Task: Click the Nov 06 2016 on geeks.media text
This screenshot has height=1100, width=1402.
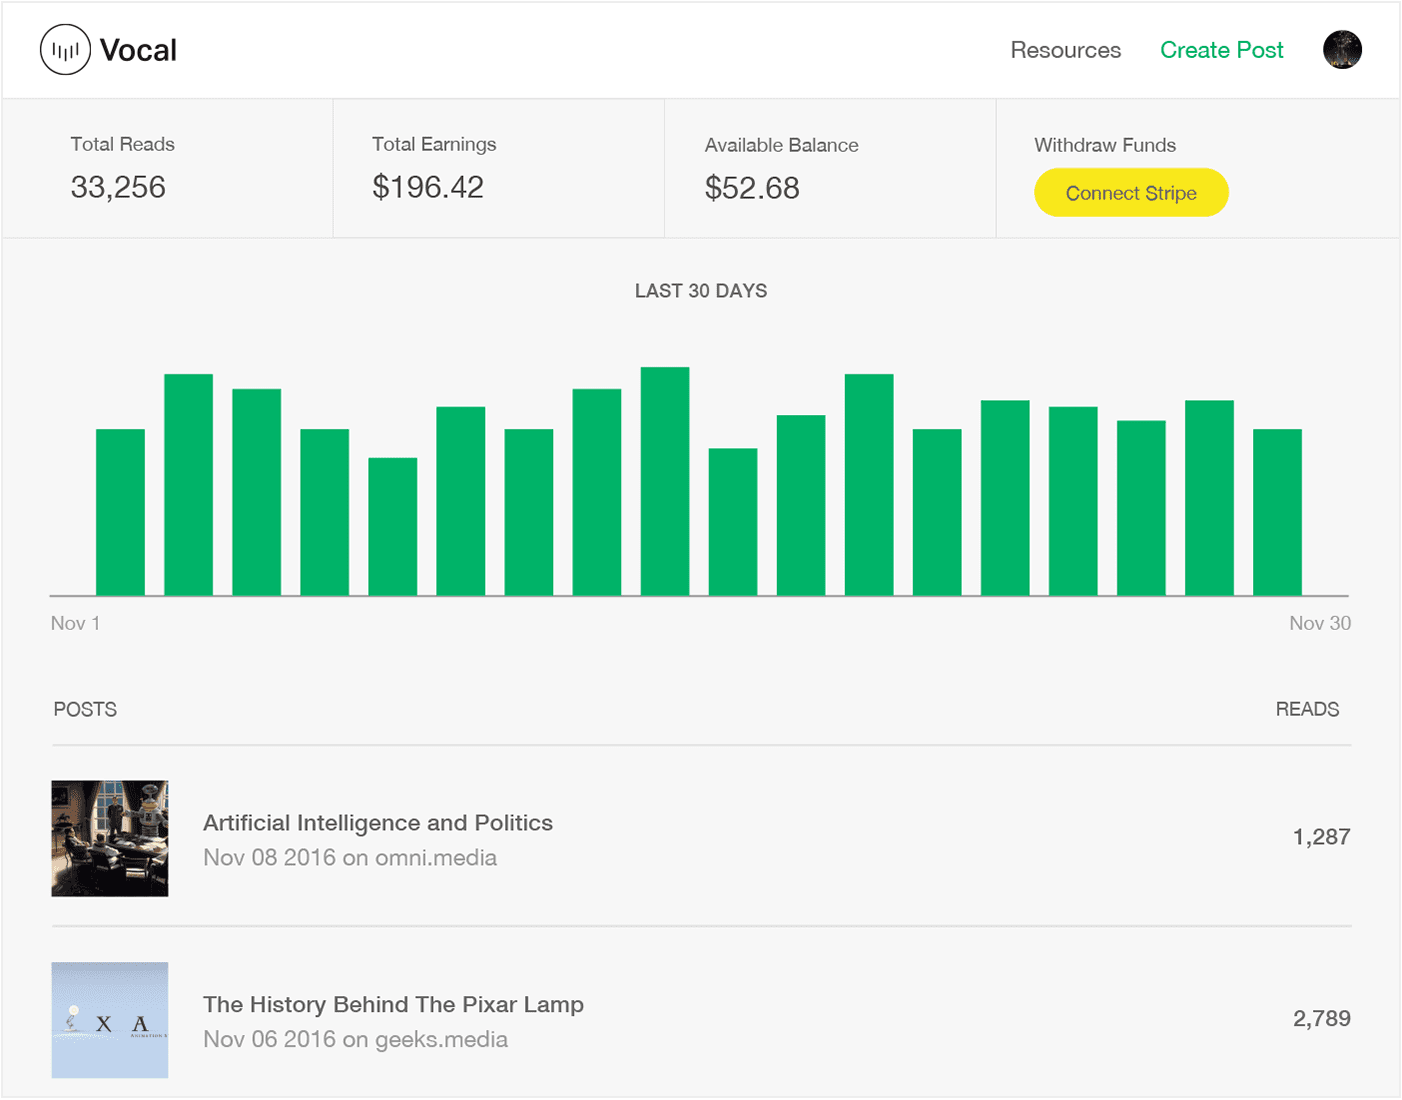Action: pos(355,1040)
